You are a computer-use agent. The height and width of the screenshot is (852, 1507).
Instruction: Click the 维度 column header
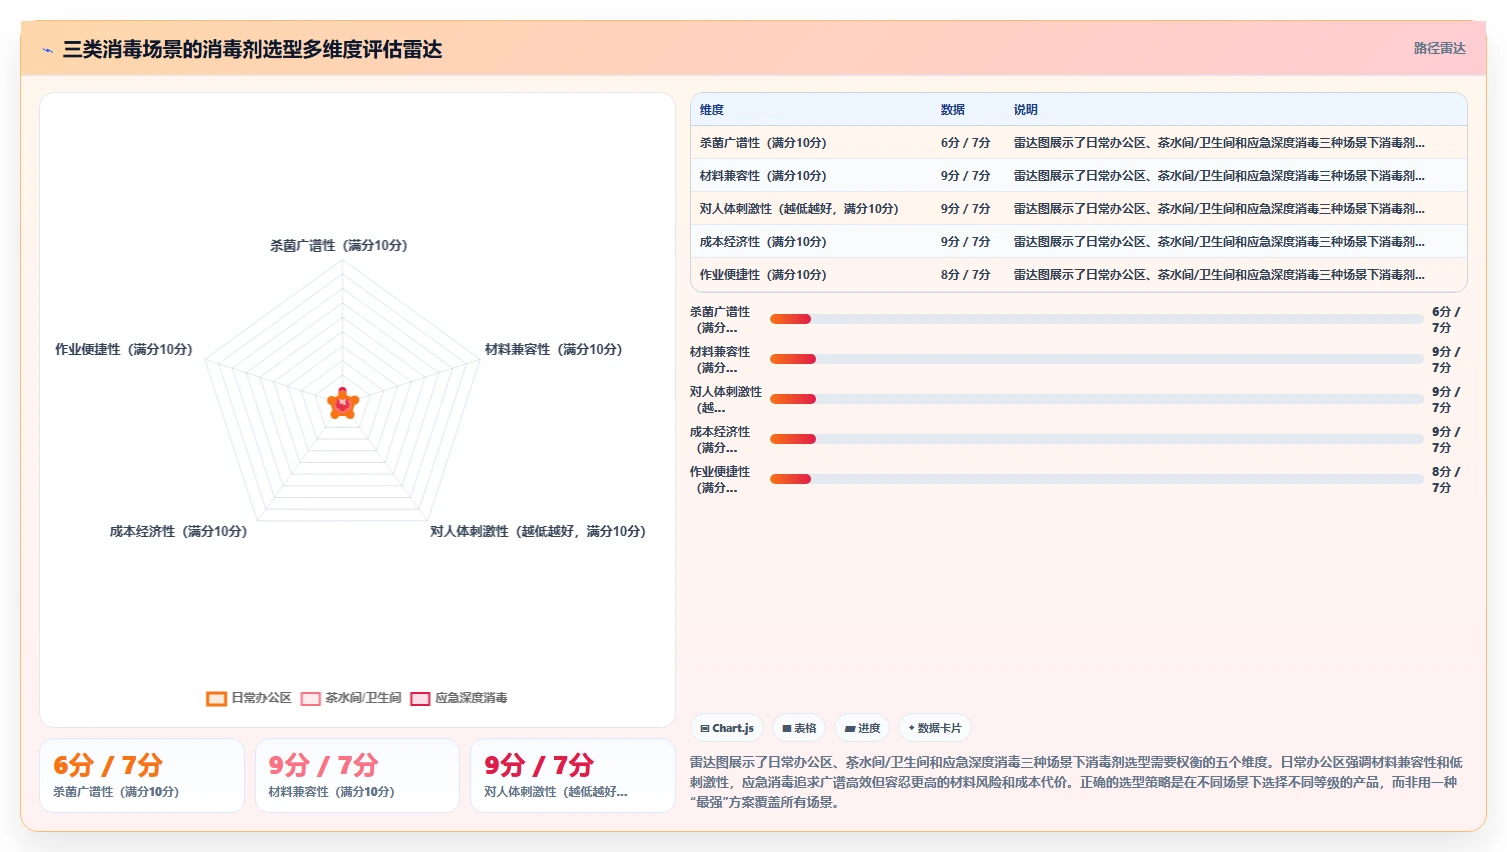click(712, 110)
